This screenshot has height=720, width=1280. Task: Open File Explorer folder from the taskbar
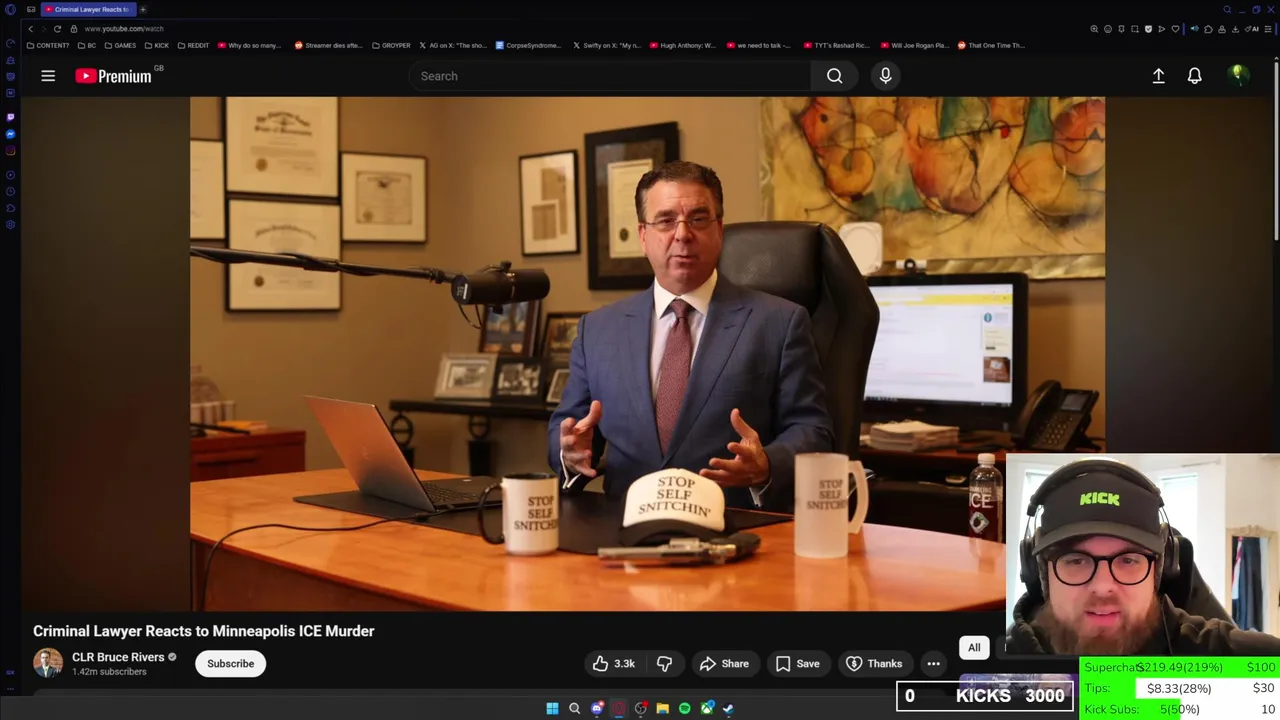click(662, 708)
